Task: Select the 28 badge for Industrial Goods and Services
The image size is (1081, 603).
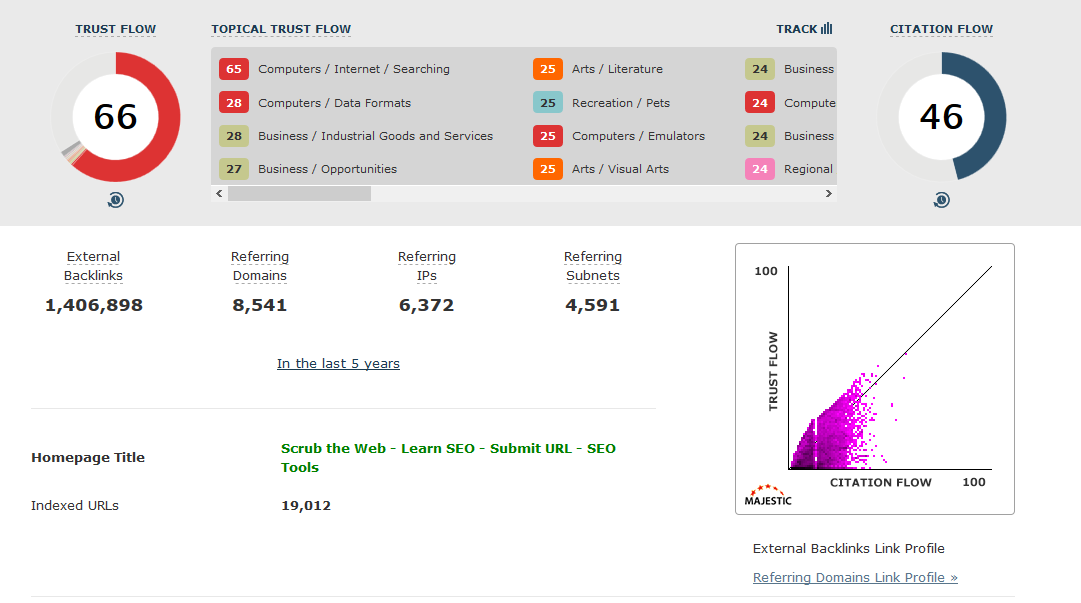Action: coord(234,136)
